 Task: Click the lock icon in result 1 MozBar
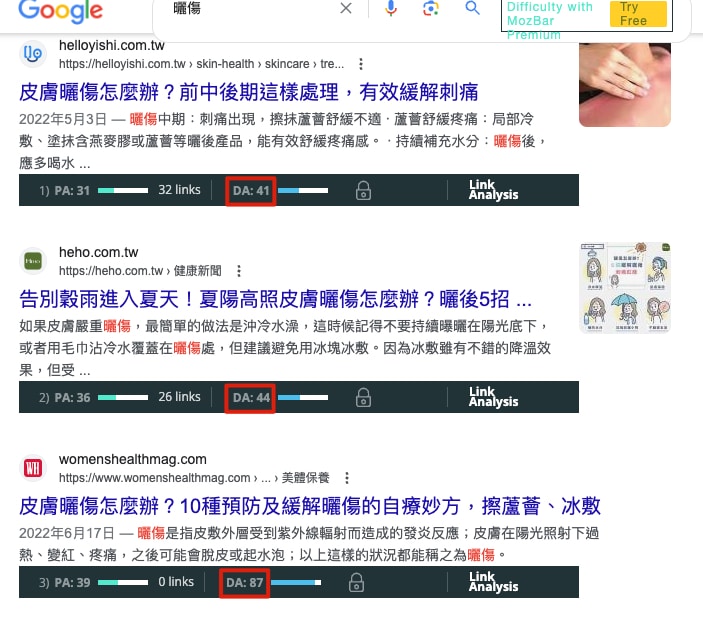(363, 190)
